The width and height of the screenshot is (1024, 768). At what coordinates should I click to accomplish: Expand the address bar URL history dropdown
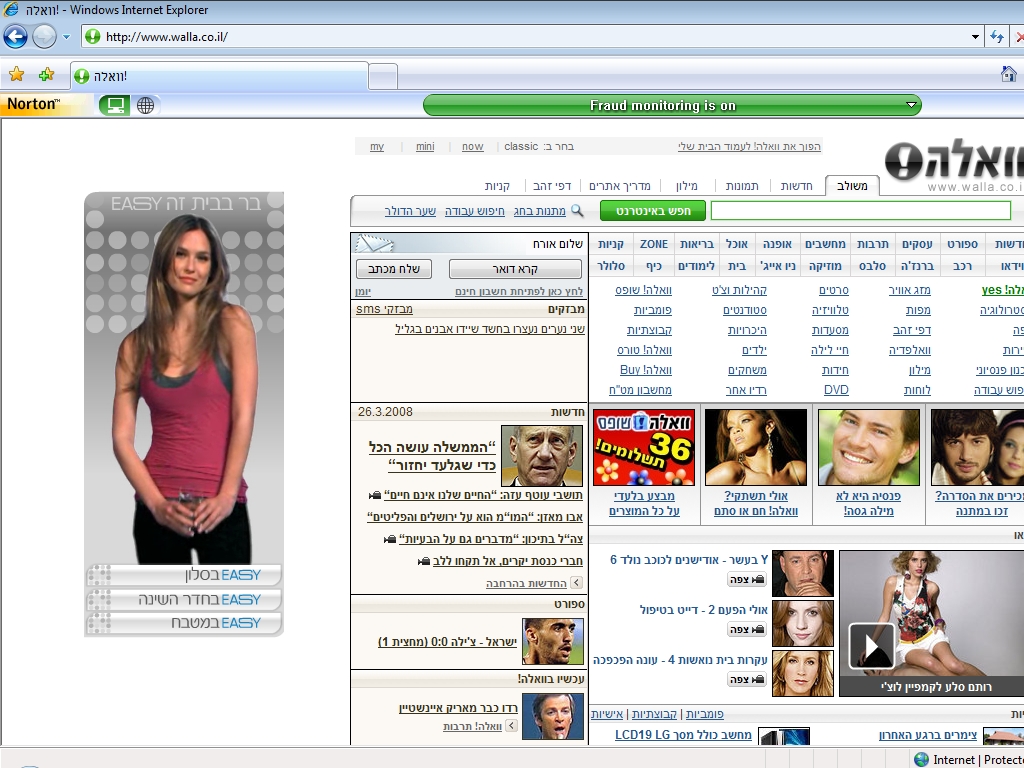click(975, 37)
